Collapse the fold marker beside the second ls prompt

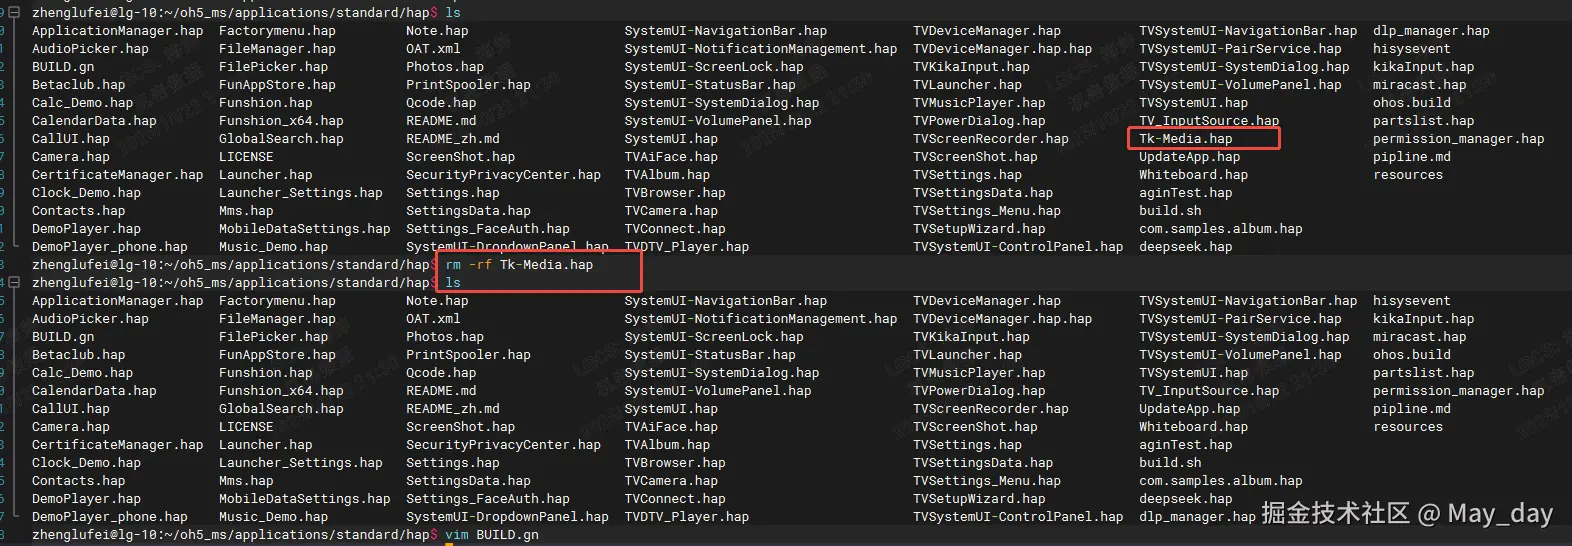click(13, 283)
